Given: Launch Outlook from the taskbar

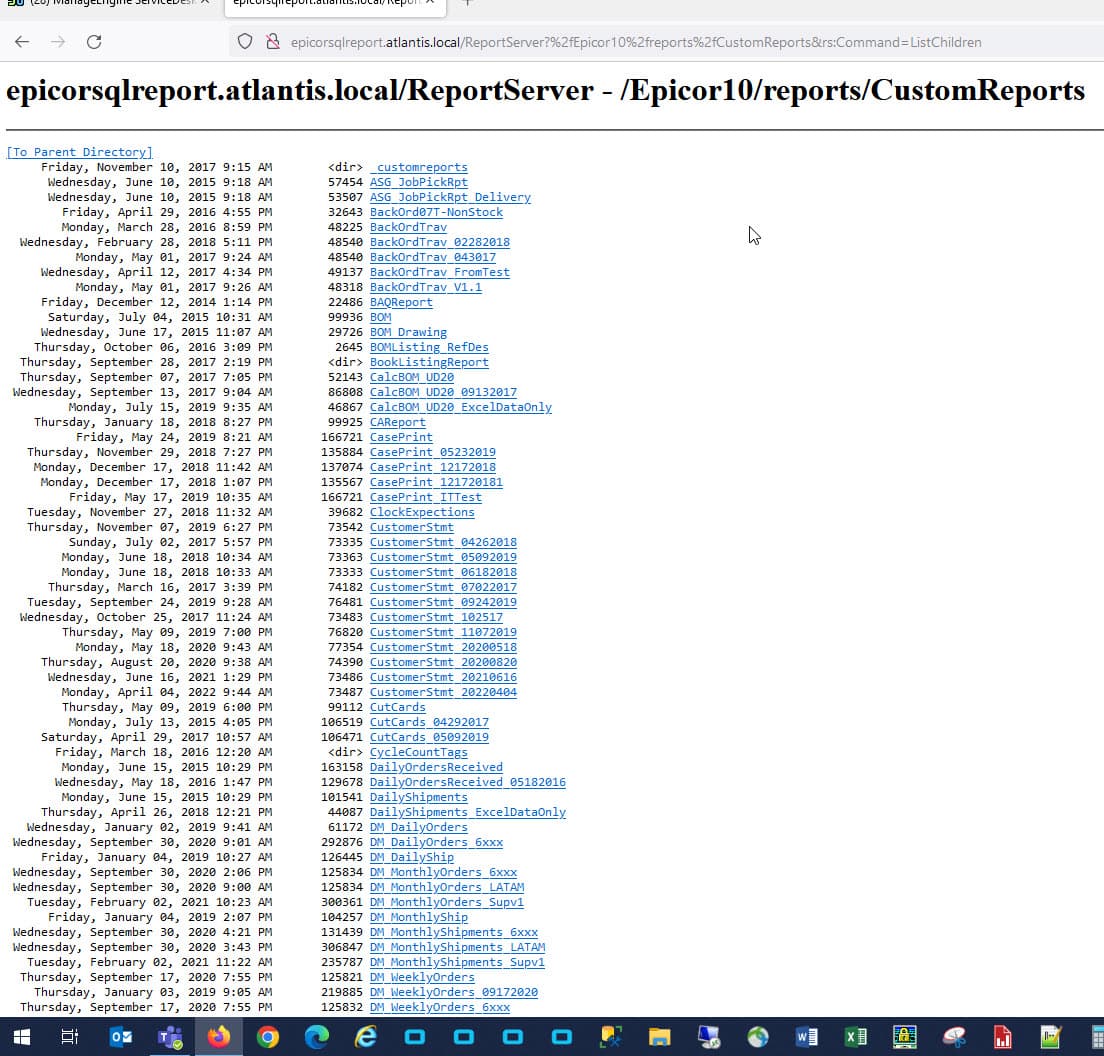Looking at the screenshot, I should [121, 1036].
